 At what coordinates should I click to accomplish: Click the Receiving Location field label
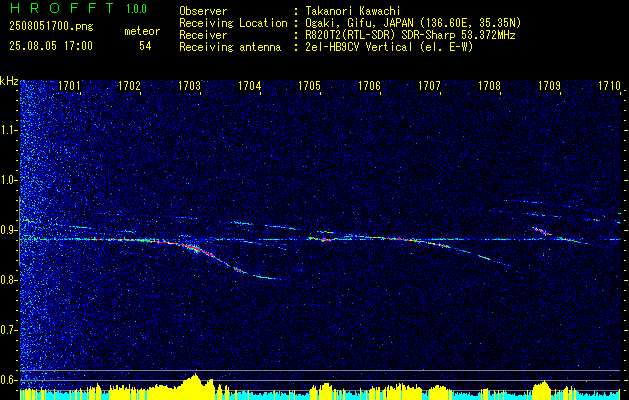tap(233, 23)
